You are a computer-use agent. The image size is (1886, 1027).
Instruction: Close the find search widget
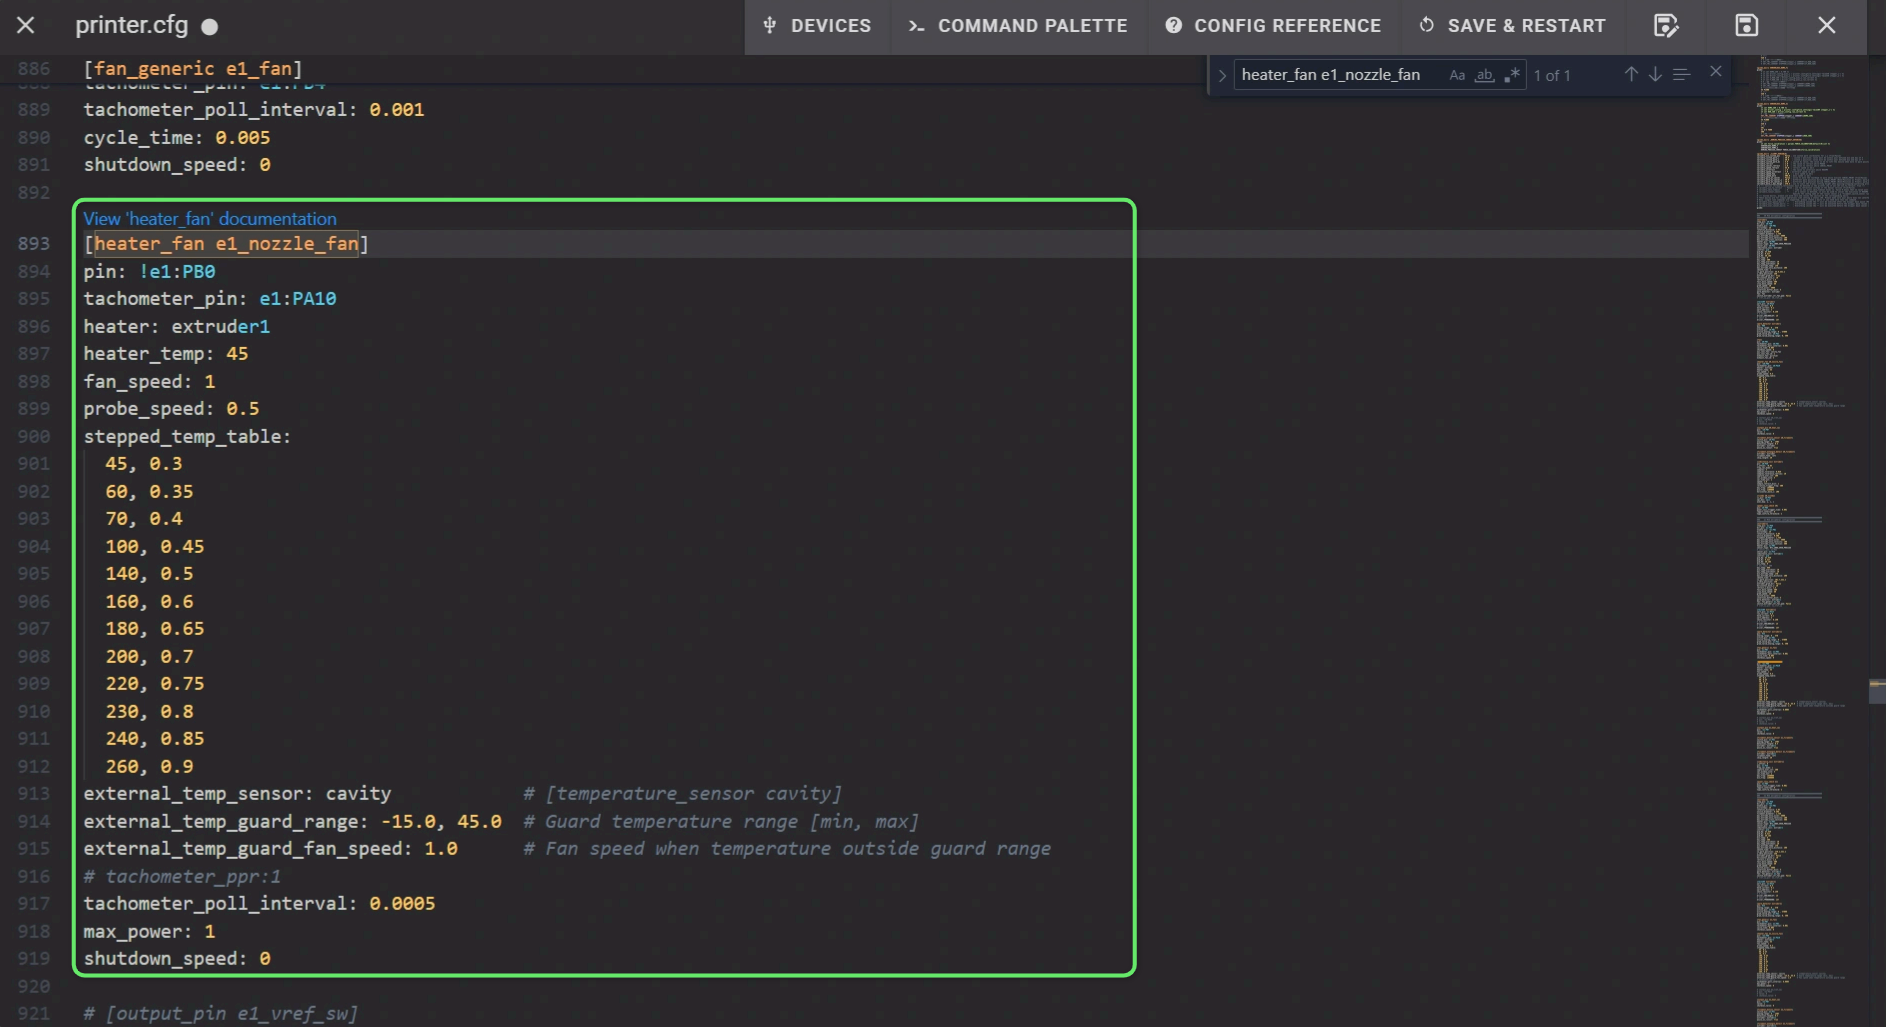[1716, 72]
